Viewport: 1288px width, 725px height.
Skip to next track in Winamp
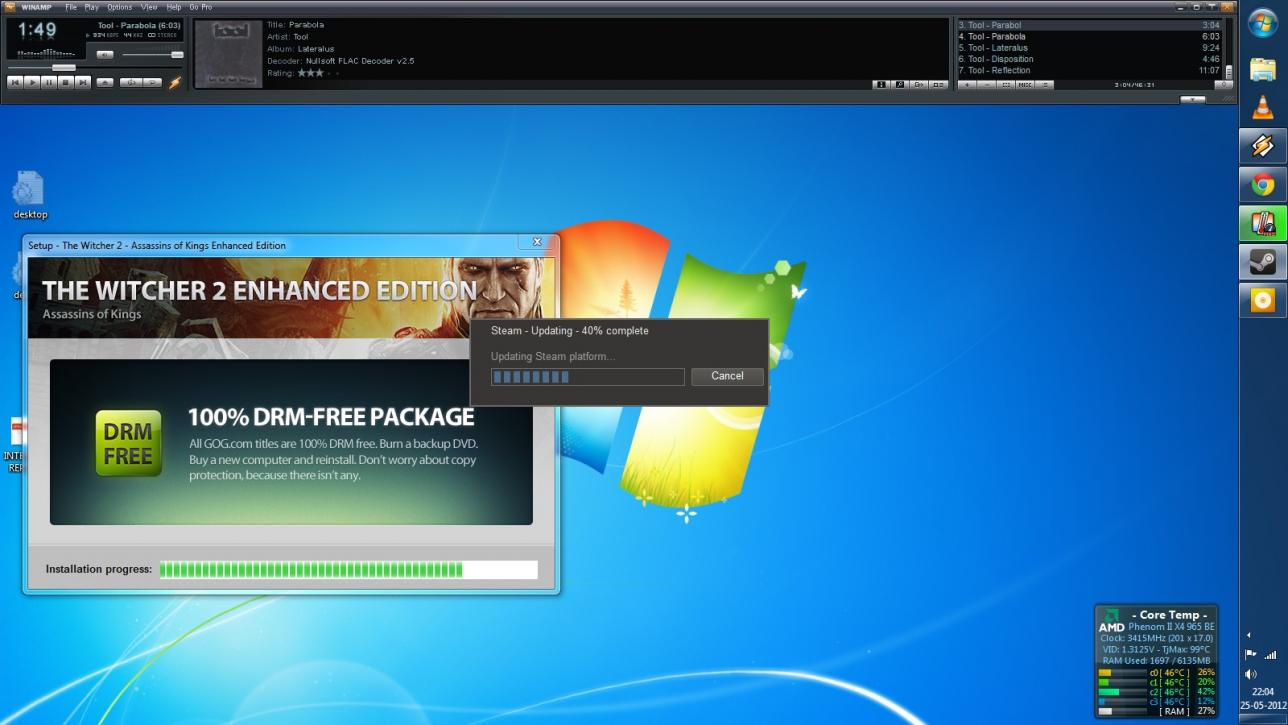coord(83,82)
